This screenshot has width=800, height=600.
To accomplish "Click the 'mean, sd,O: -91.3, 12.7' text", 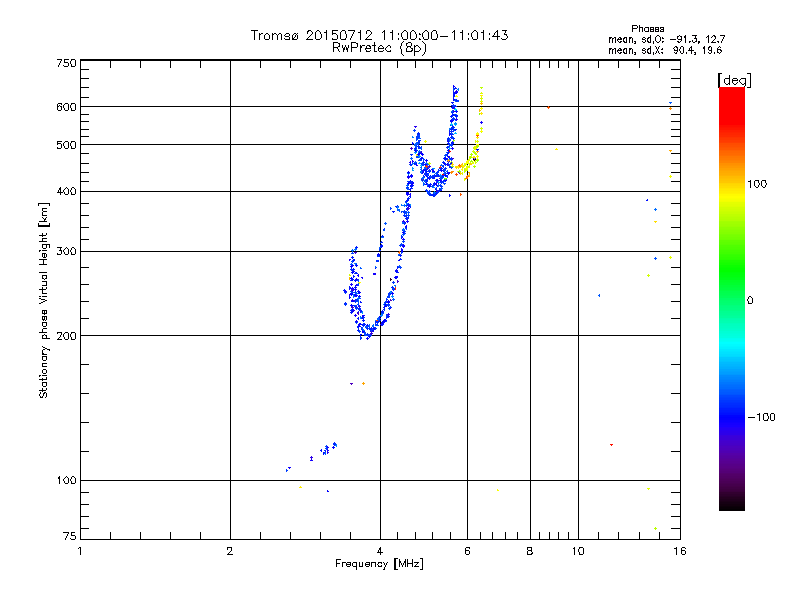I will 666,39.
